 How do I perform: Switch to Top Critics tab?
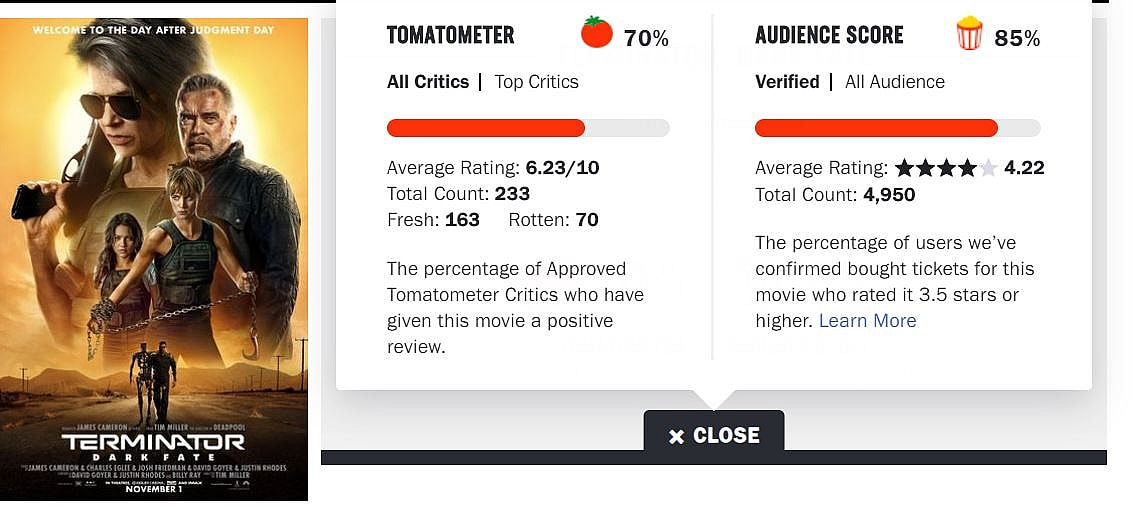(536, 82)
